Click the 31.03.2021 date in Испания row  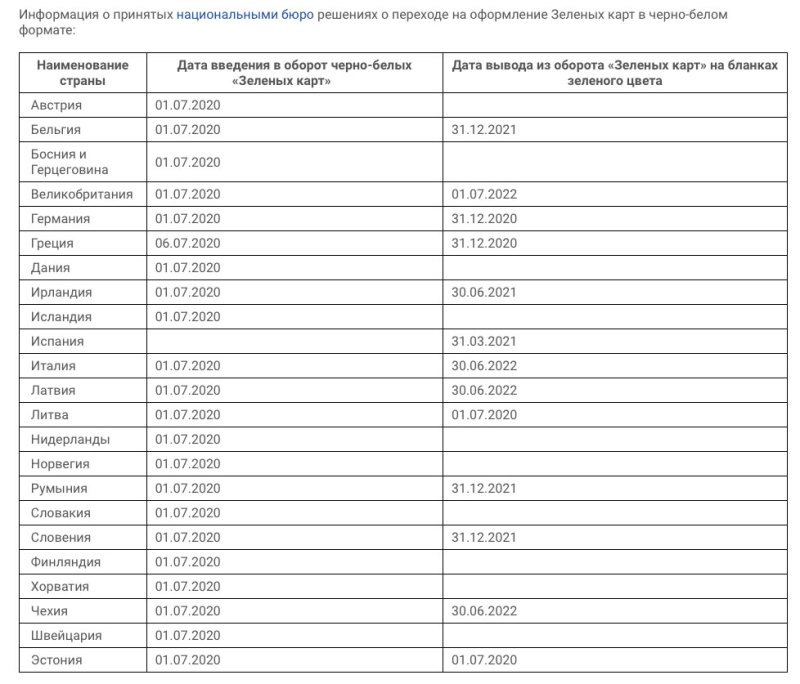pos(484,341)
